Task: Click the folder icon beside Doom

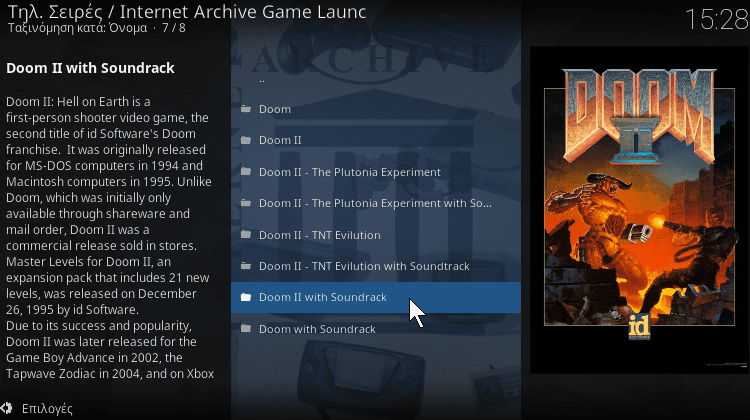Action: coord(246,109)
